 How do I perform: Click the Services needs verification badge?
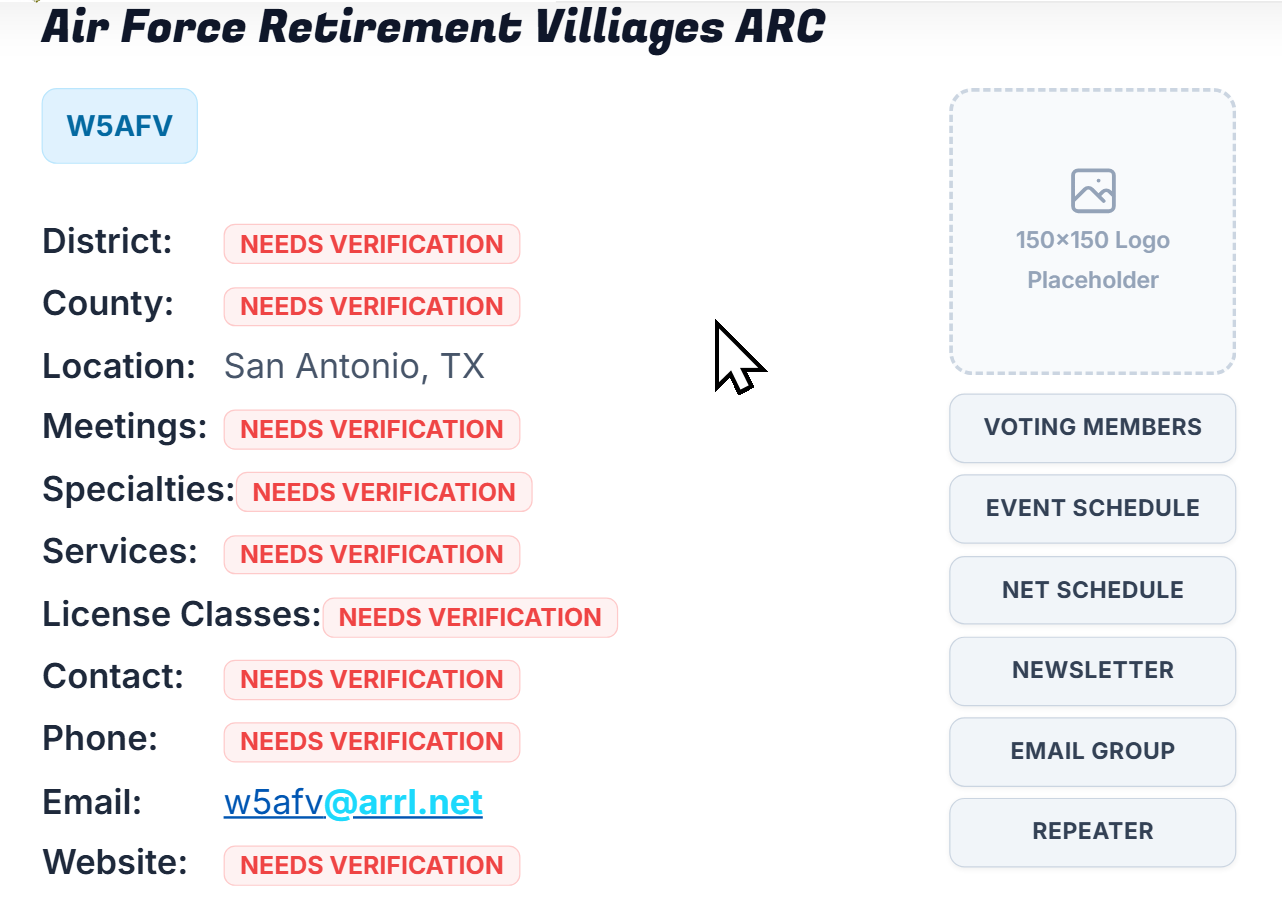tap(372, 554)
